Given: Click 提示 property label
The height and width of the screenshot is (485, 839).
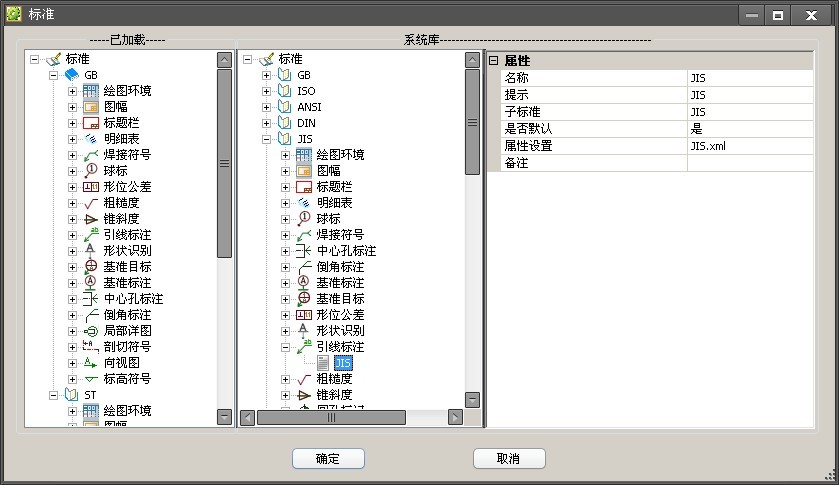Looking at the screenshot, I should coord(516,95).
